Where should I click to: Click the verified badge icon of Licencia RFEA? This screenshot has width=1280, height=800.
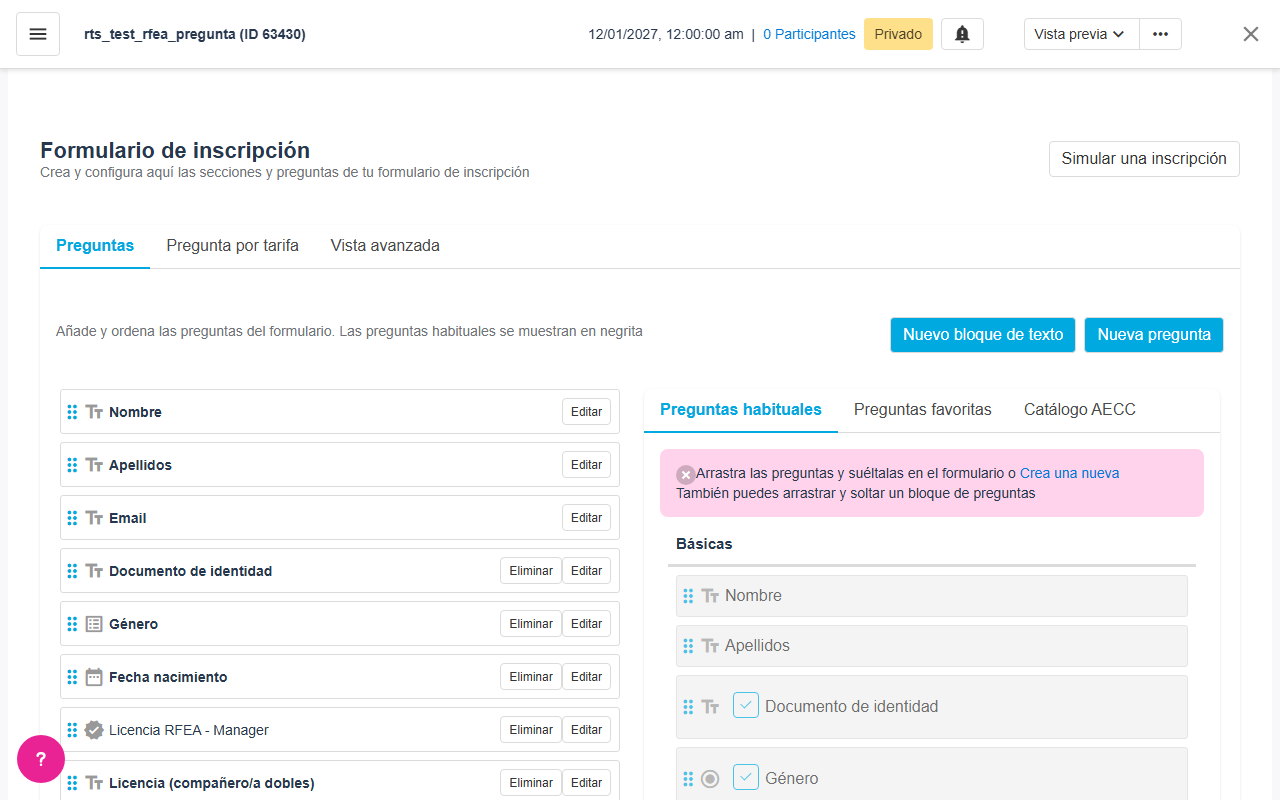pos(94,730)
